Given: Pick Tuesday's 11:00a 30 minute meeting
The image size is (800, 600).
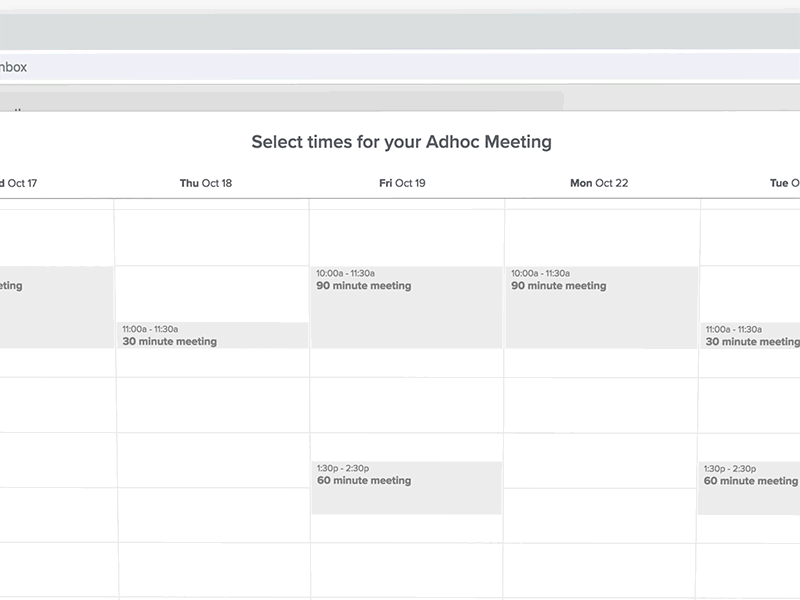Looking at the screenshot, I should (750, 336).
